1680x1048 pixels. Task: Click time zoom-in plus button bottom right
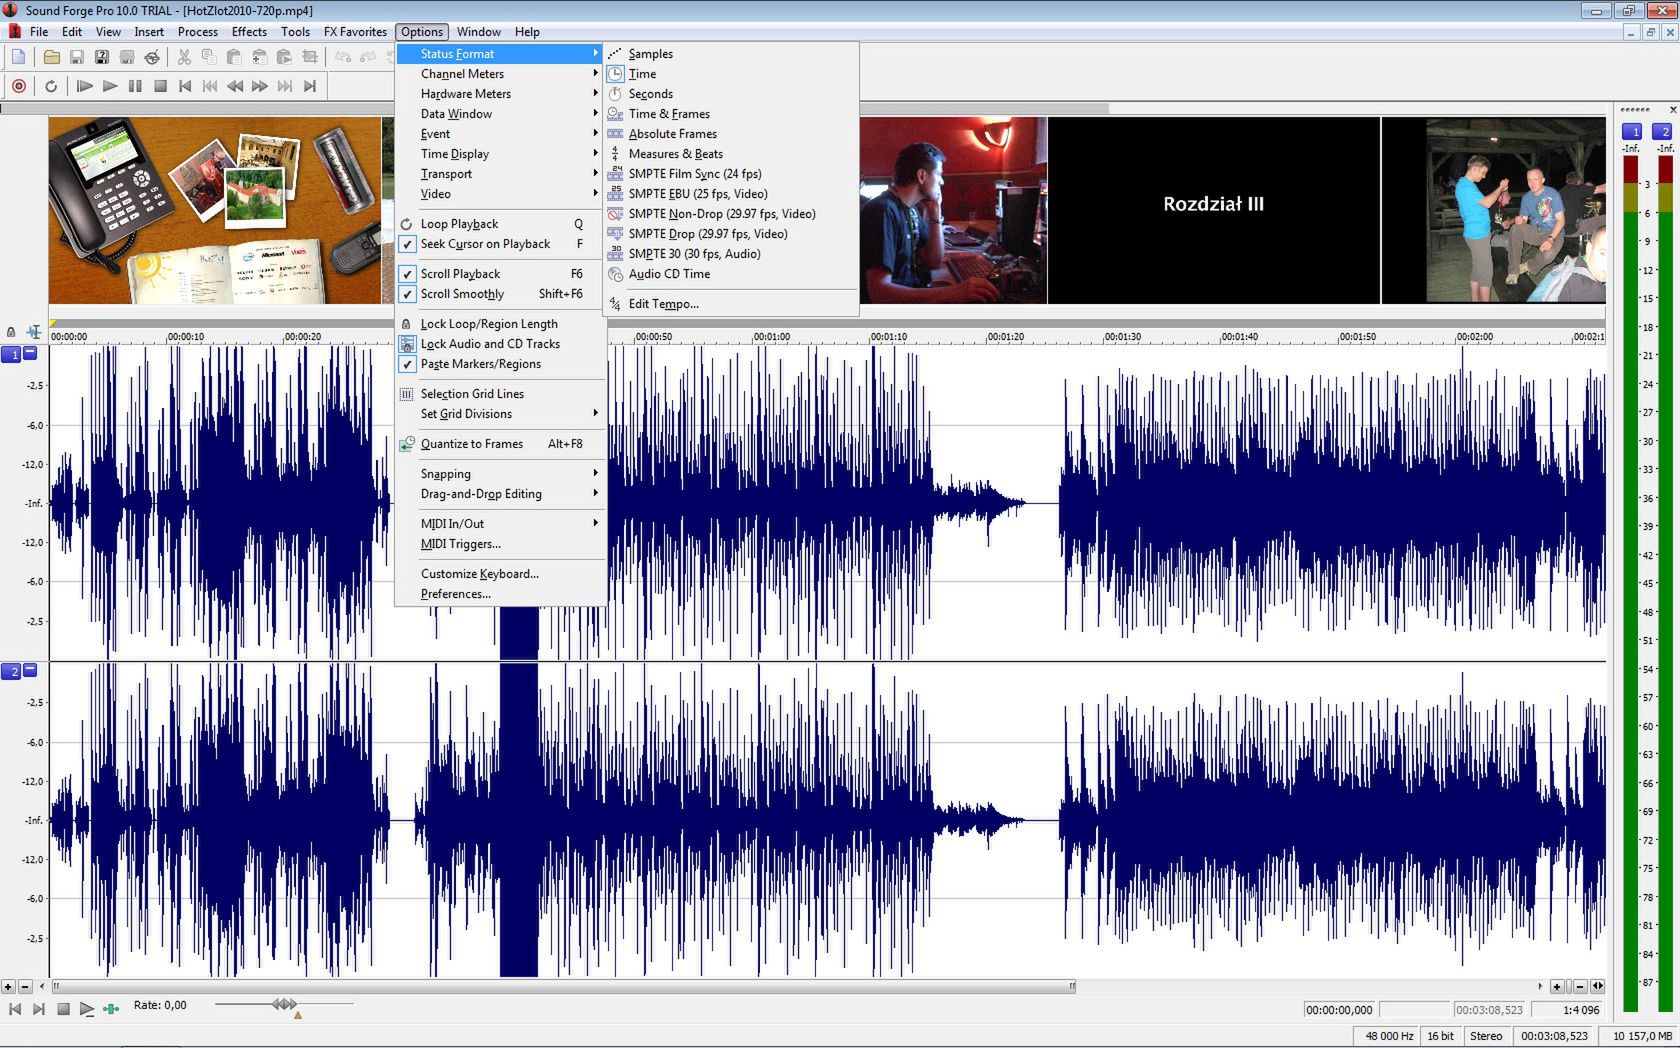(1557, 986)
